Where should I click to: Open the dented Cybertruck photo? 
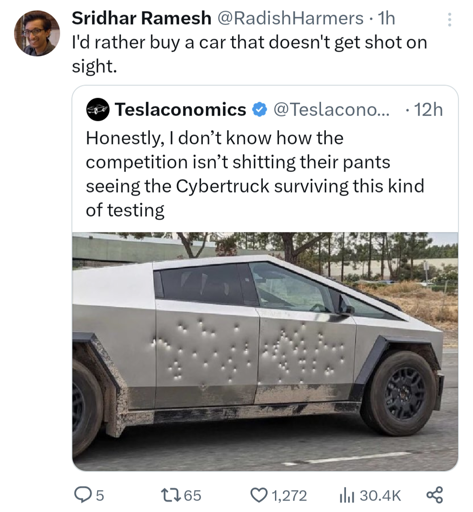pyautogui.click(x=265, y=351)
